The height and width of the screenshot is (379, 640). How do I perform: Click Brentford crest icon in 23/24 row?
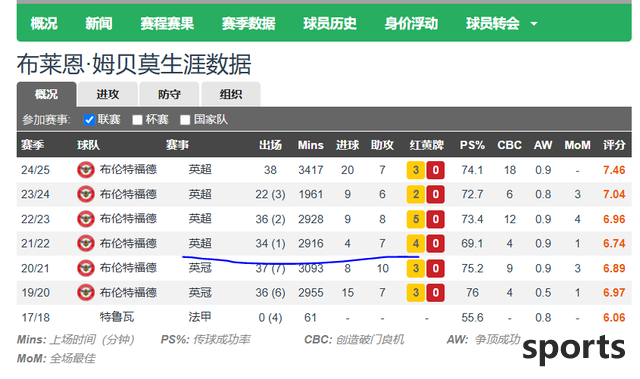[x=86, y=194]
